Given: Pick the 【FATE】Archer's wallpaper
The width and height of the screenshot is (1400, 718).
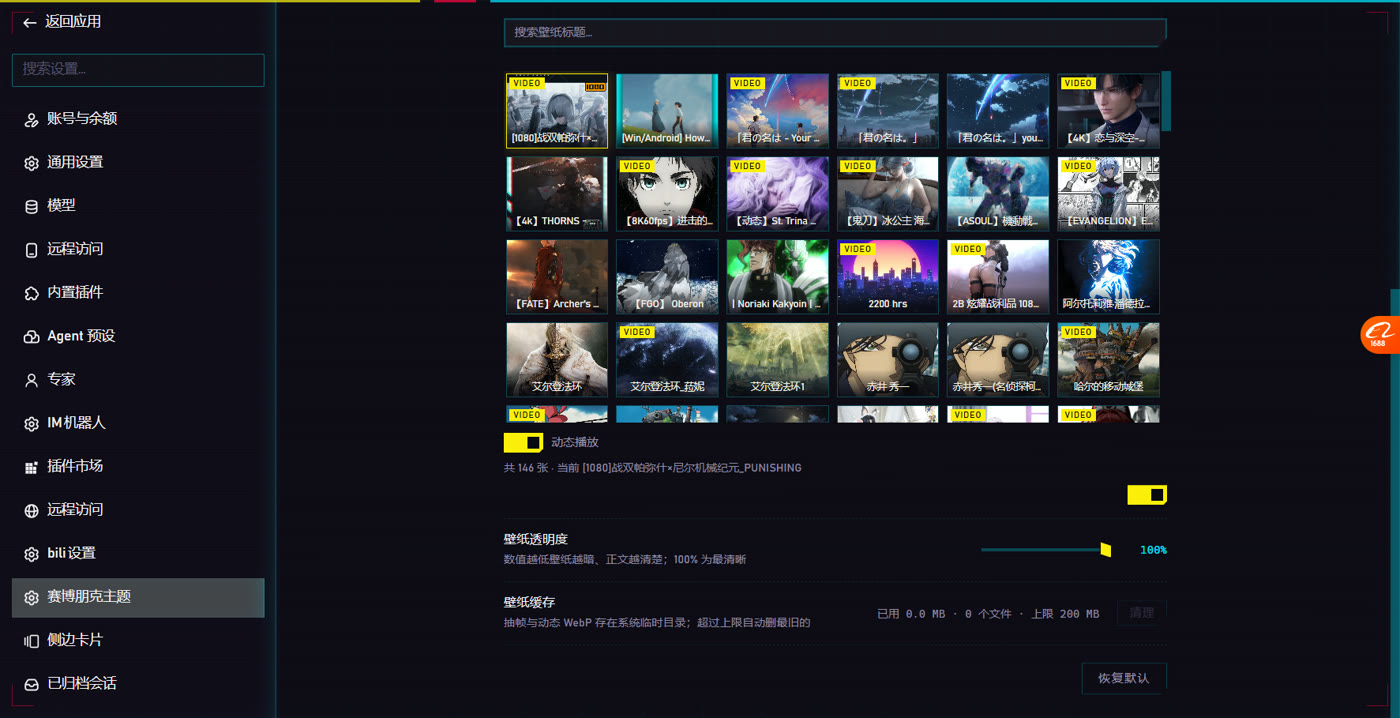Looking at the screenshot, I should click(x=557, y=277).
